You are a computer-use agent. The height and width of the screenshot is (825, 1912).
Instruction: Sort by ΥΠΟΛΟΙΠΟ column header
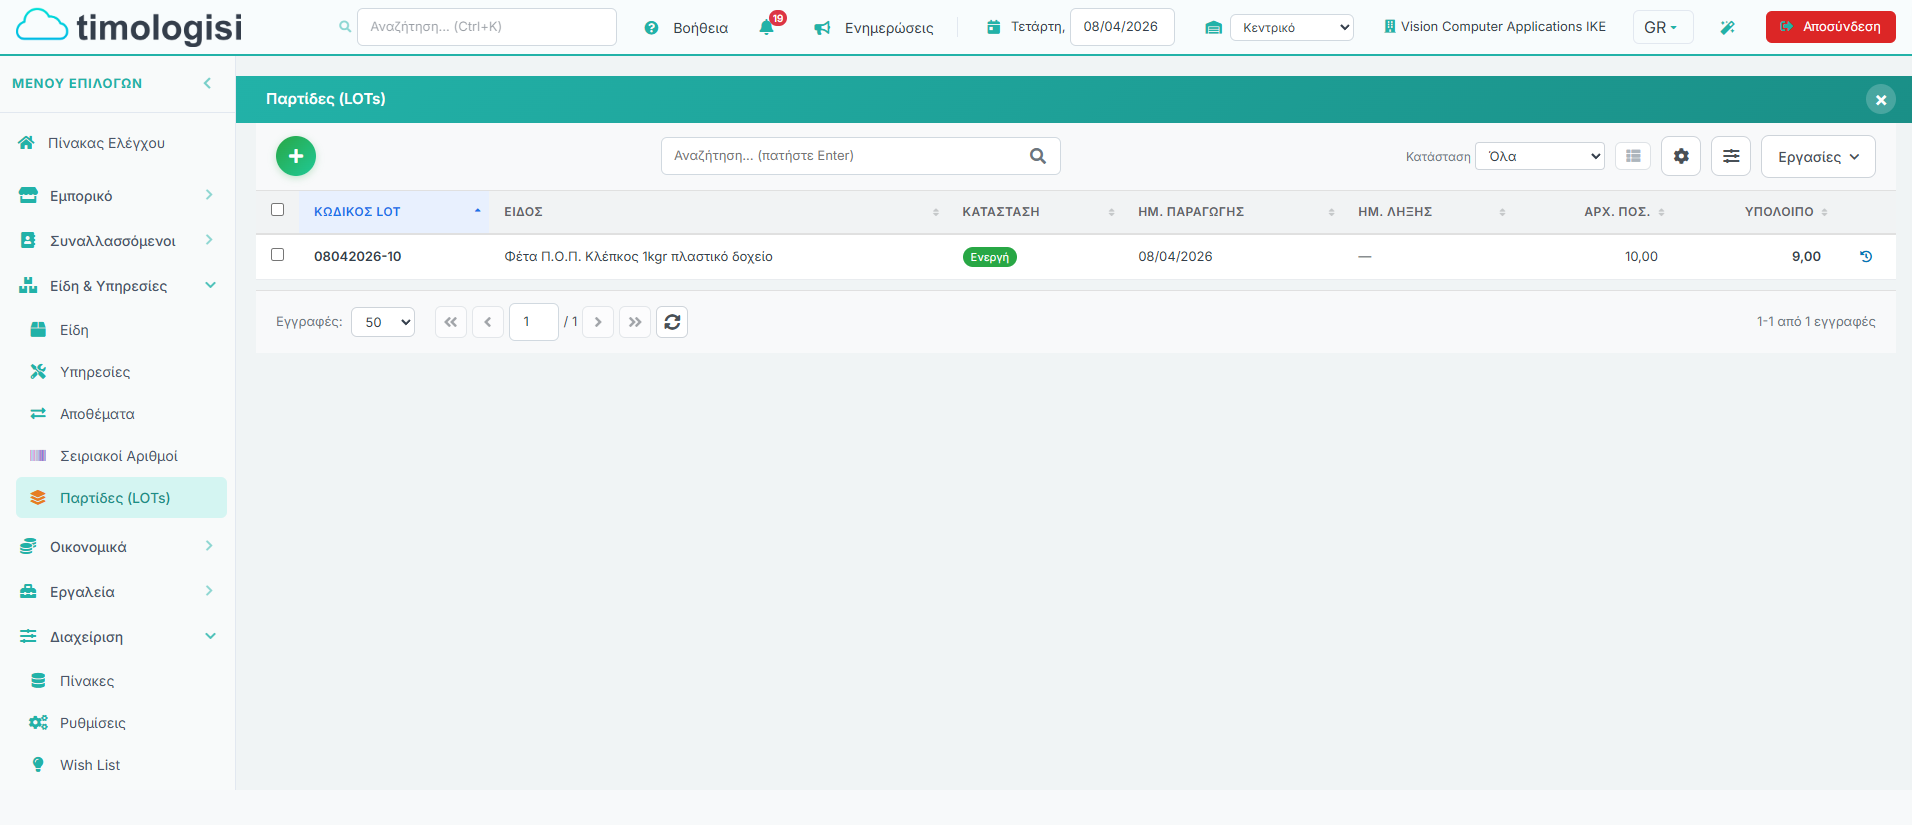pyautogui.click(x=1757, y=212)
